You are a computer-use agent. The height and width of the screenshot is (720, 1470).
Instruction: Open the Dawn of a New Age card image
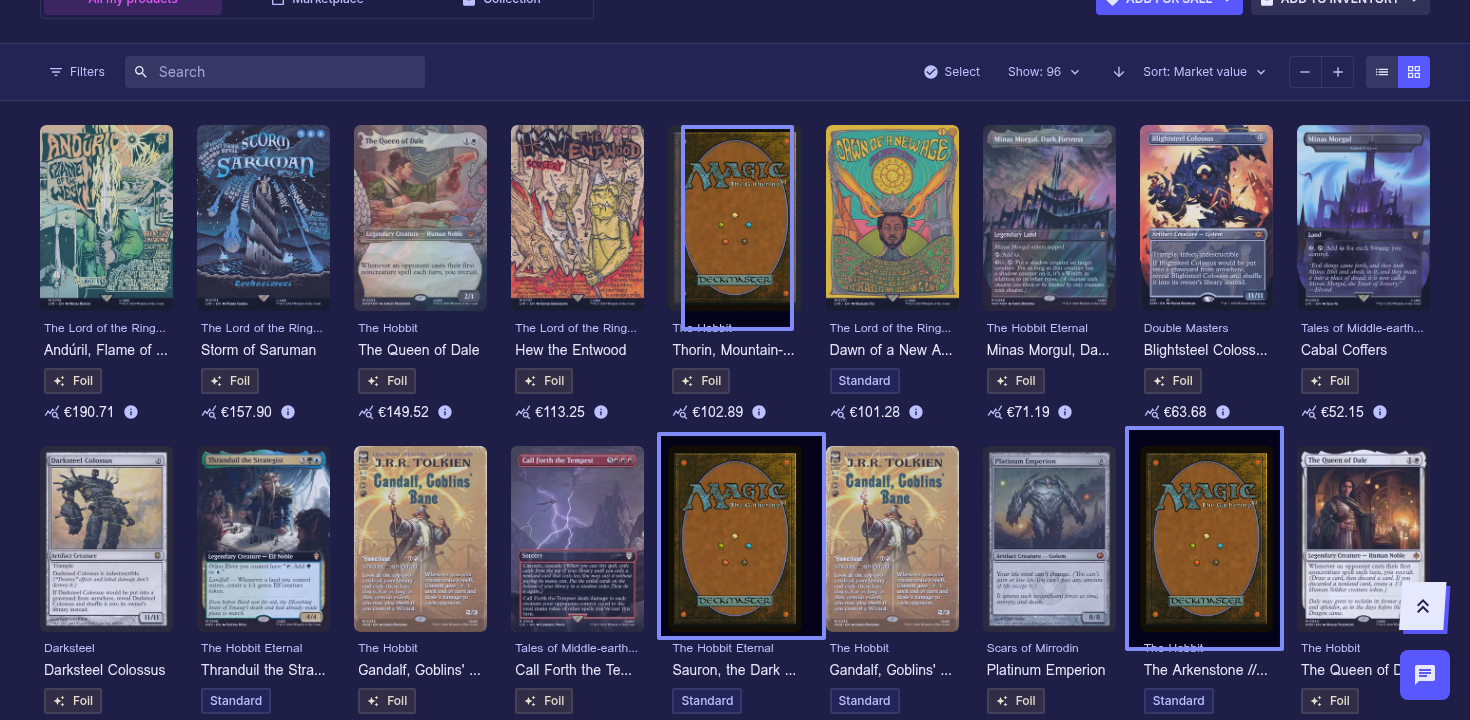tap(892, 218)
